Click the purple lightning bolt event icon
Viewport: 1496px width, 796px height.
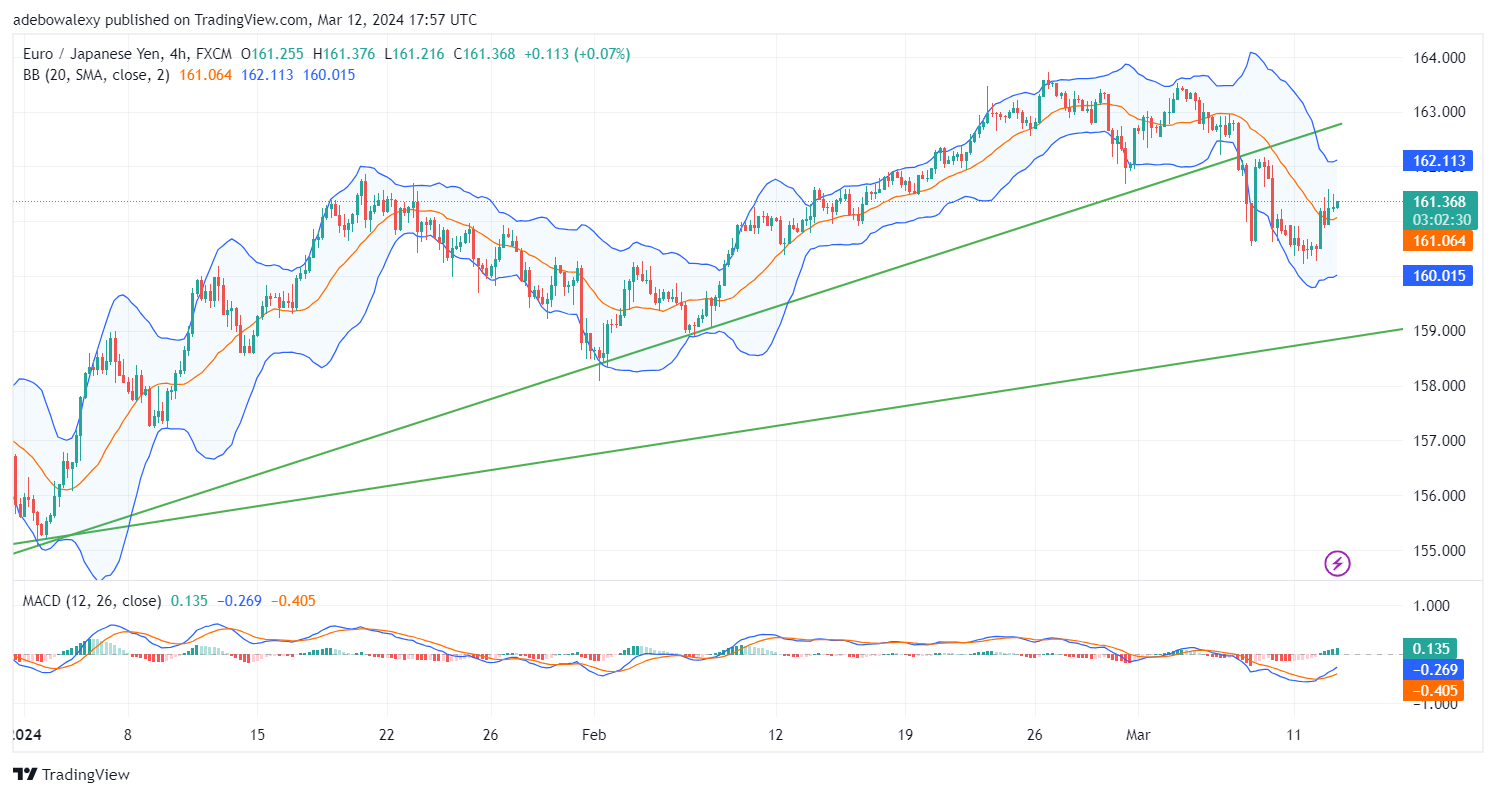point(1337,564)
